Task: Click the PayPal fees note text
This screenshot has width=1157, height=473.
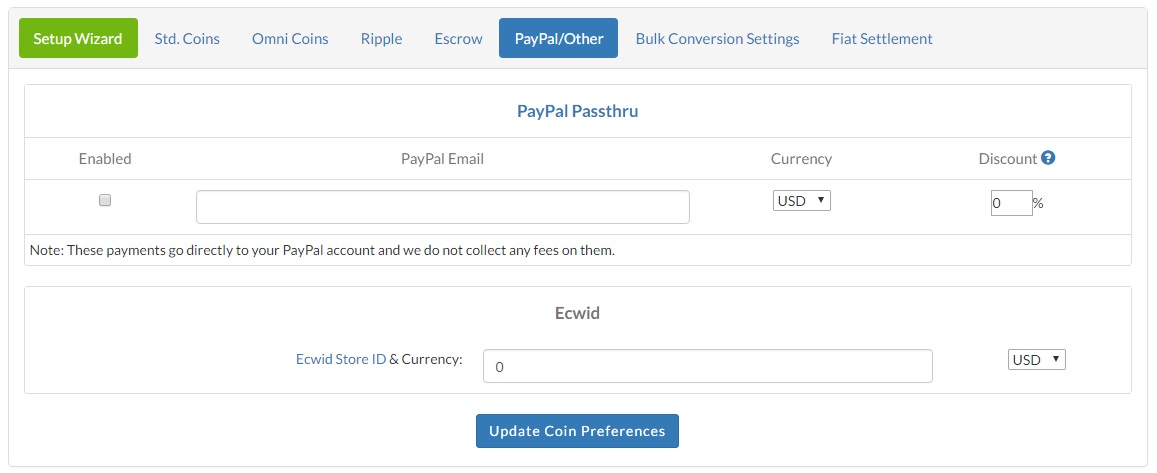Action: pyautogui.click(x=322, y=250)
